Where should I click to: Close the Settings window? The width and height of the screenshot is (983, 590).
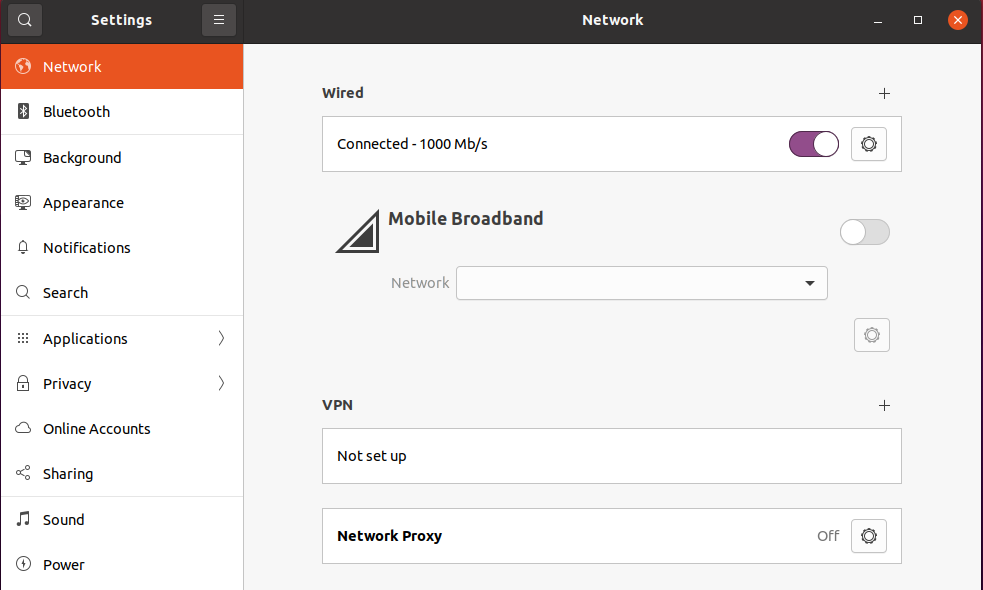tap(958, 20)
